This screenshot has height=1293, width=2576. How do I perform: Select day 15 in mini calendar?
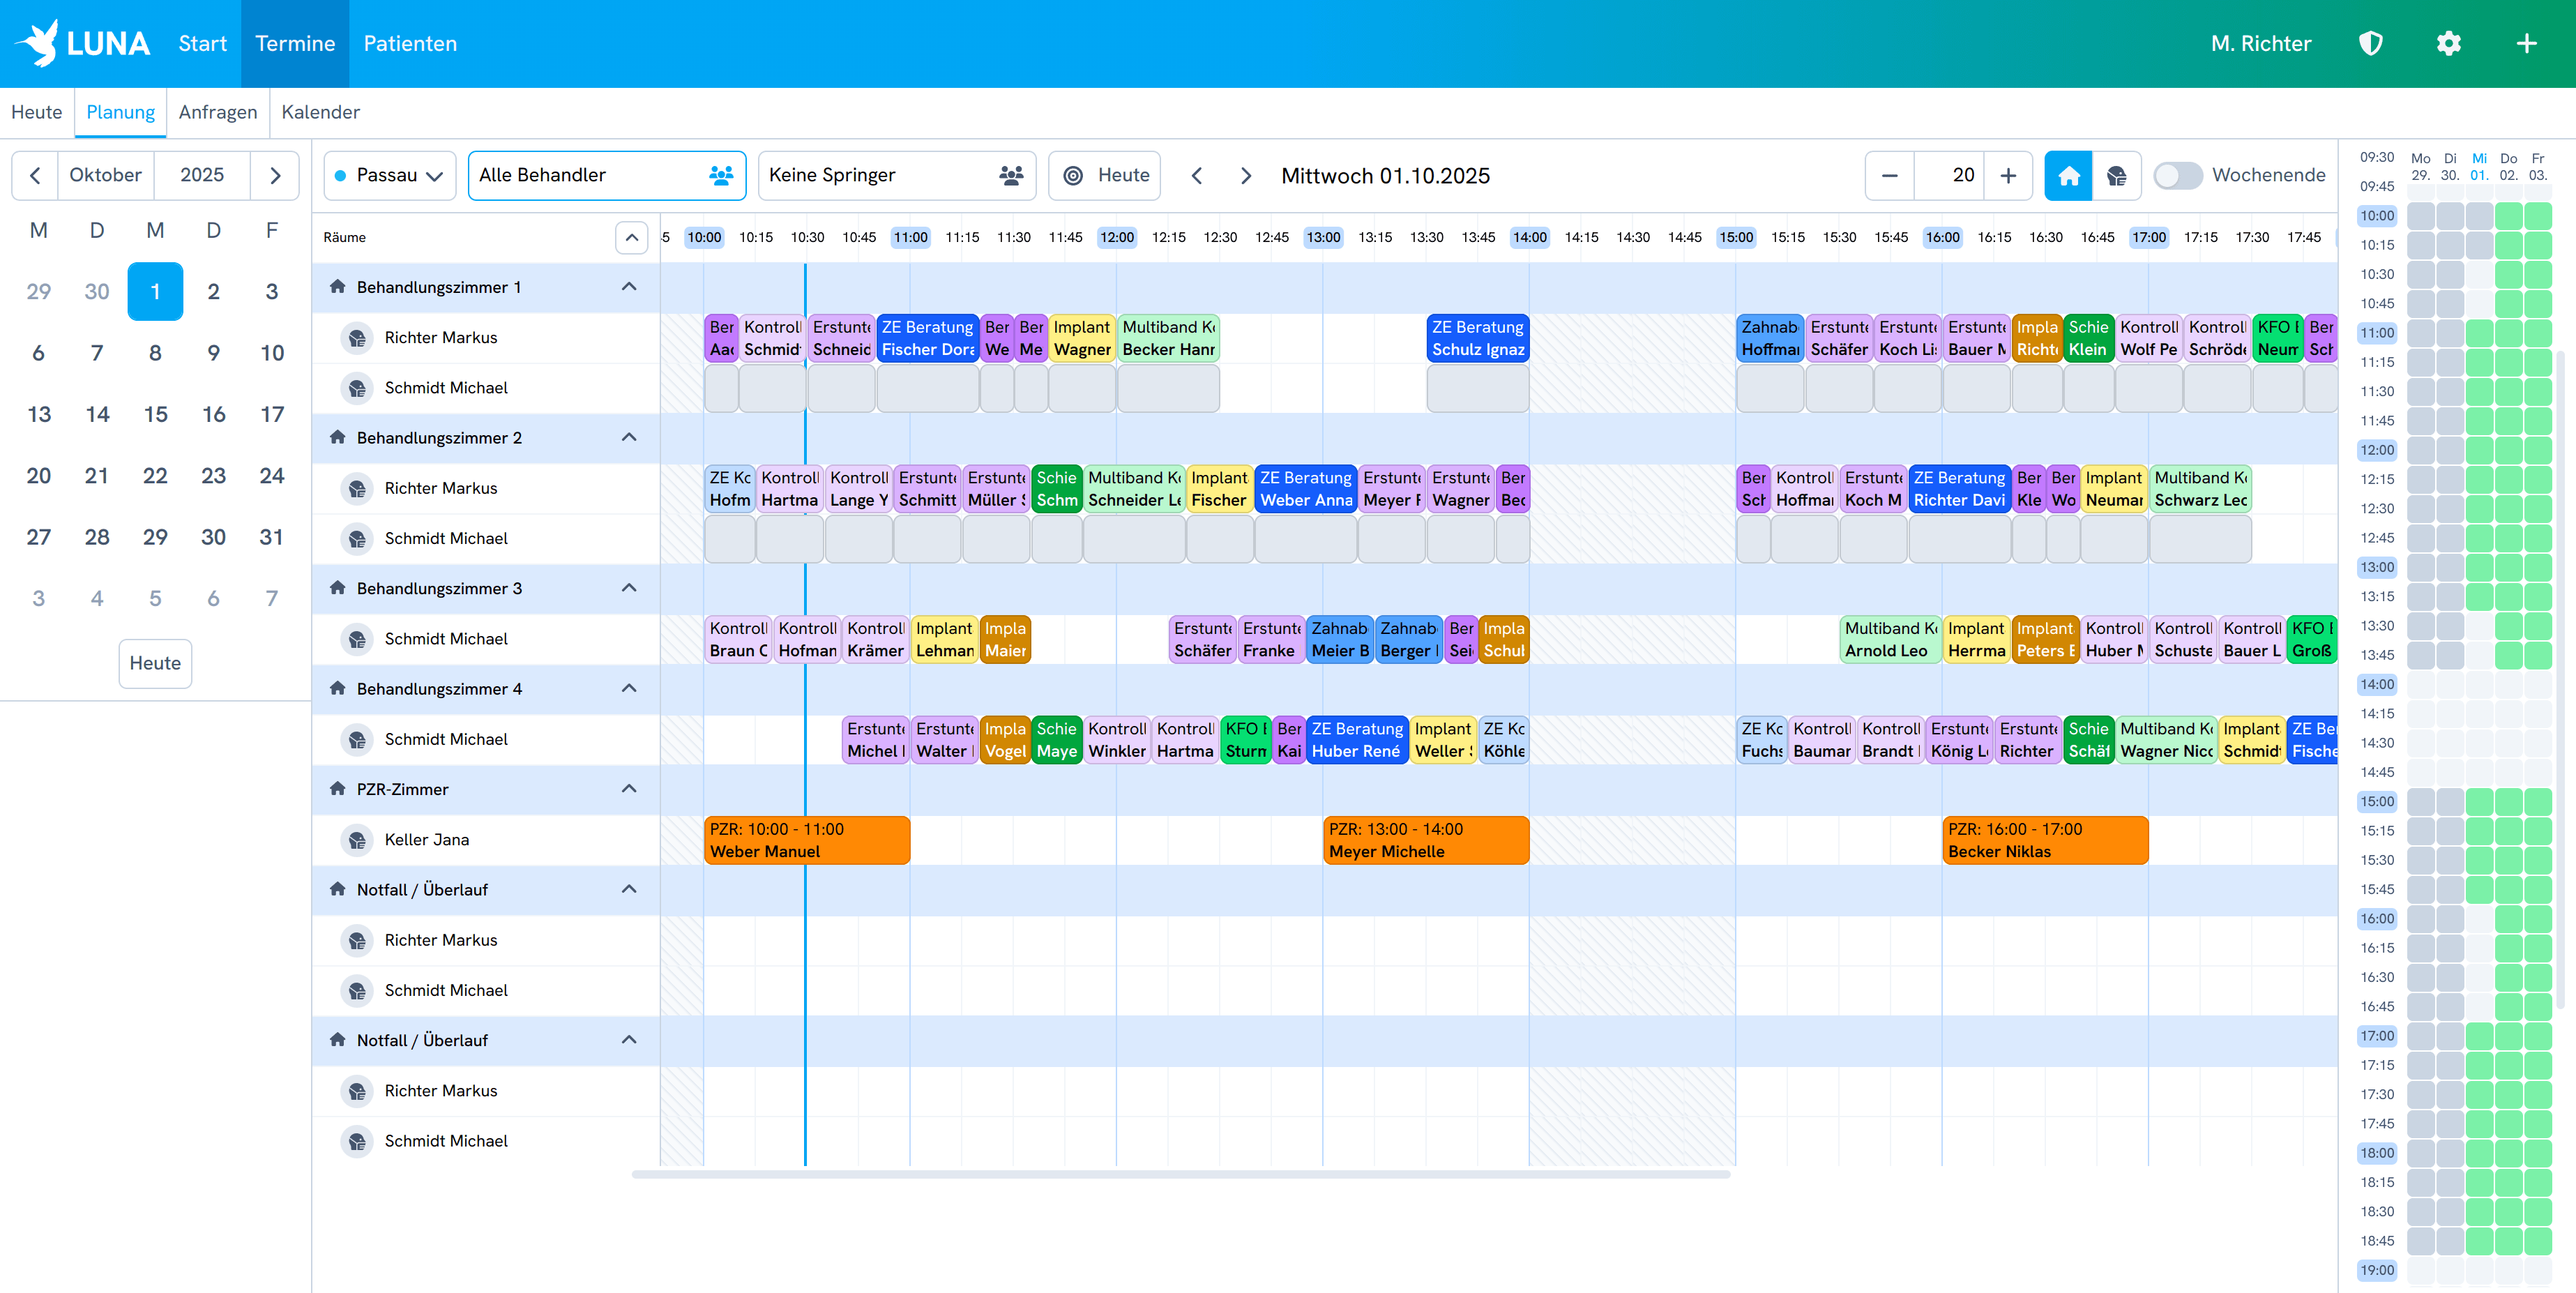point(155,414)
